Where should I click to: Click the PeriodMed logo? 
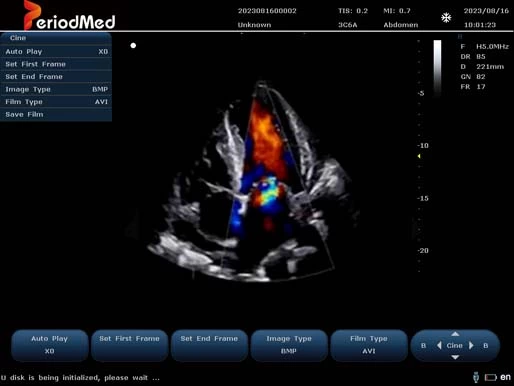69,16
